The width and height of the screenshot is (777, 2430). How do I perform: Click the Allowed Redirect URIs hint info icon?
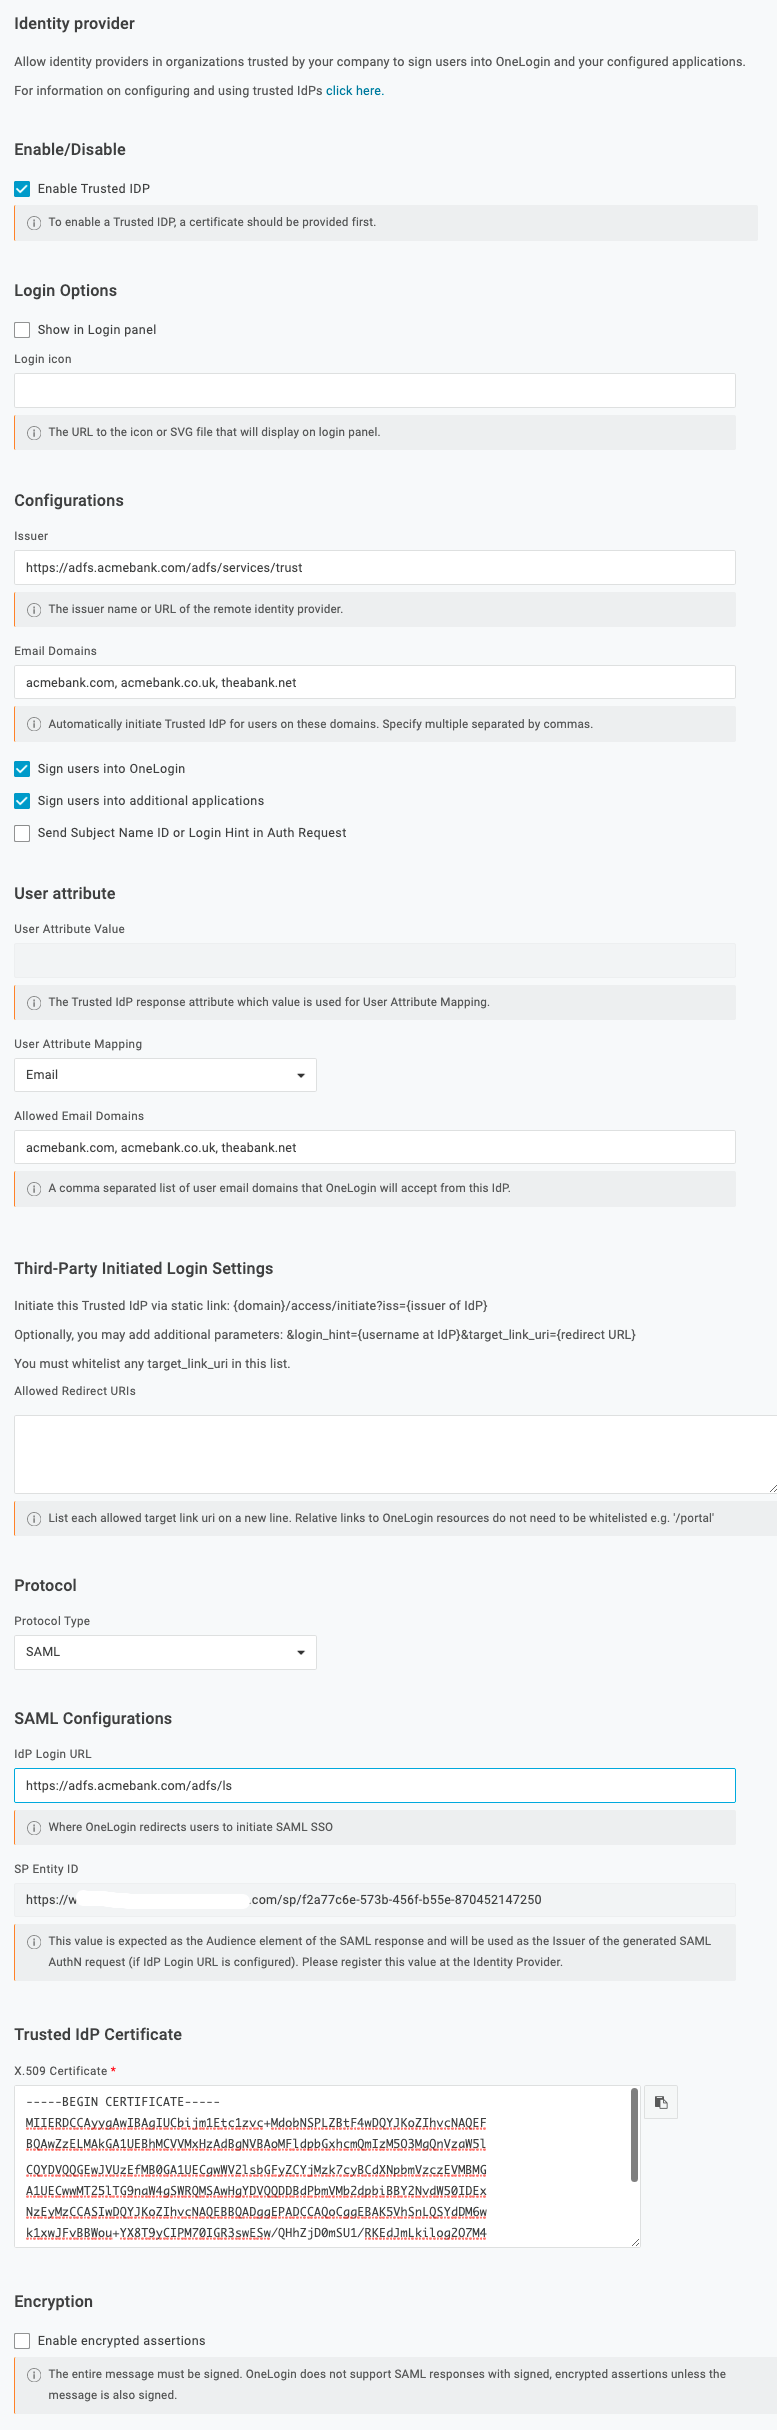(34, 1517)
